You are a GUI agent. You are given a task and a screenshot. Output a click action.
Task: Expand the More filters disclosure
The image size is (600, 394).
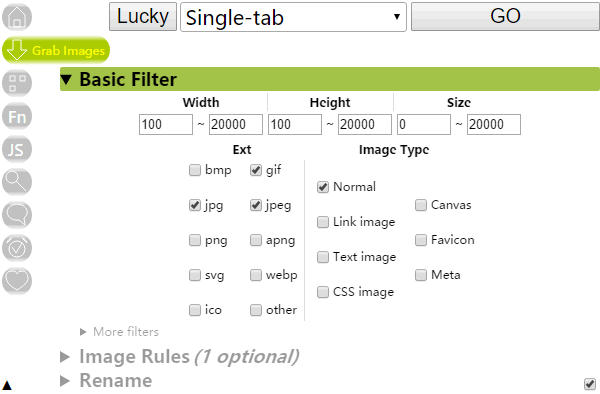119,332
